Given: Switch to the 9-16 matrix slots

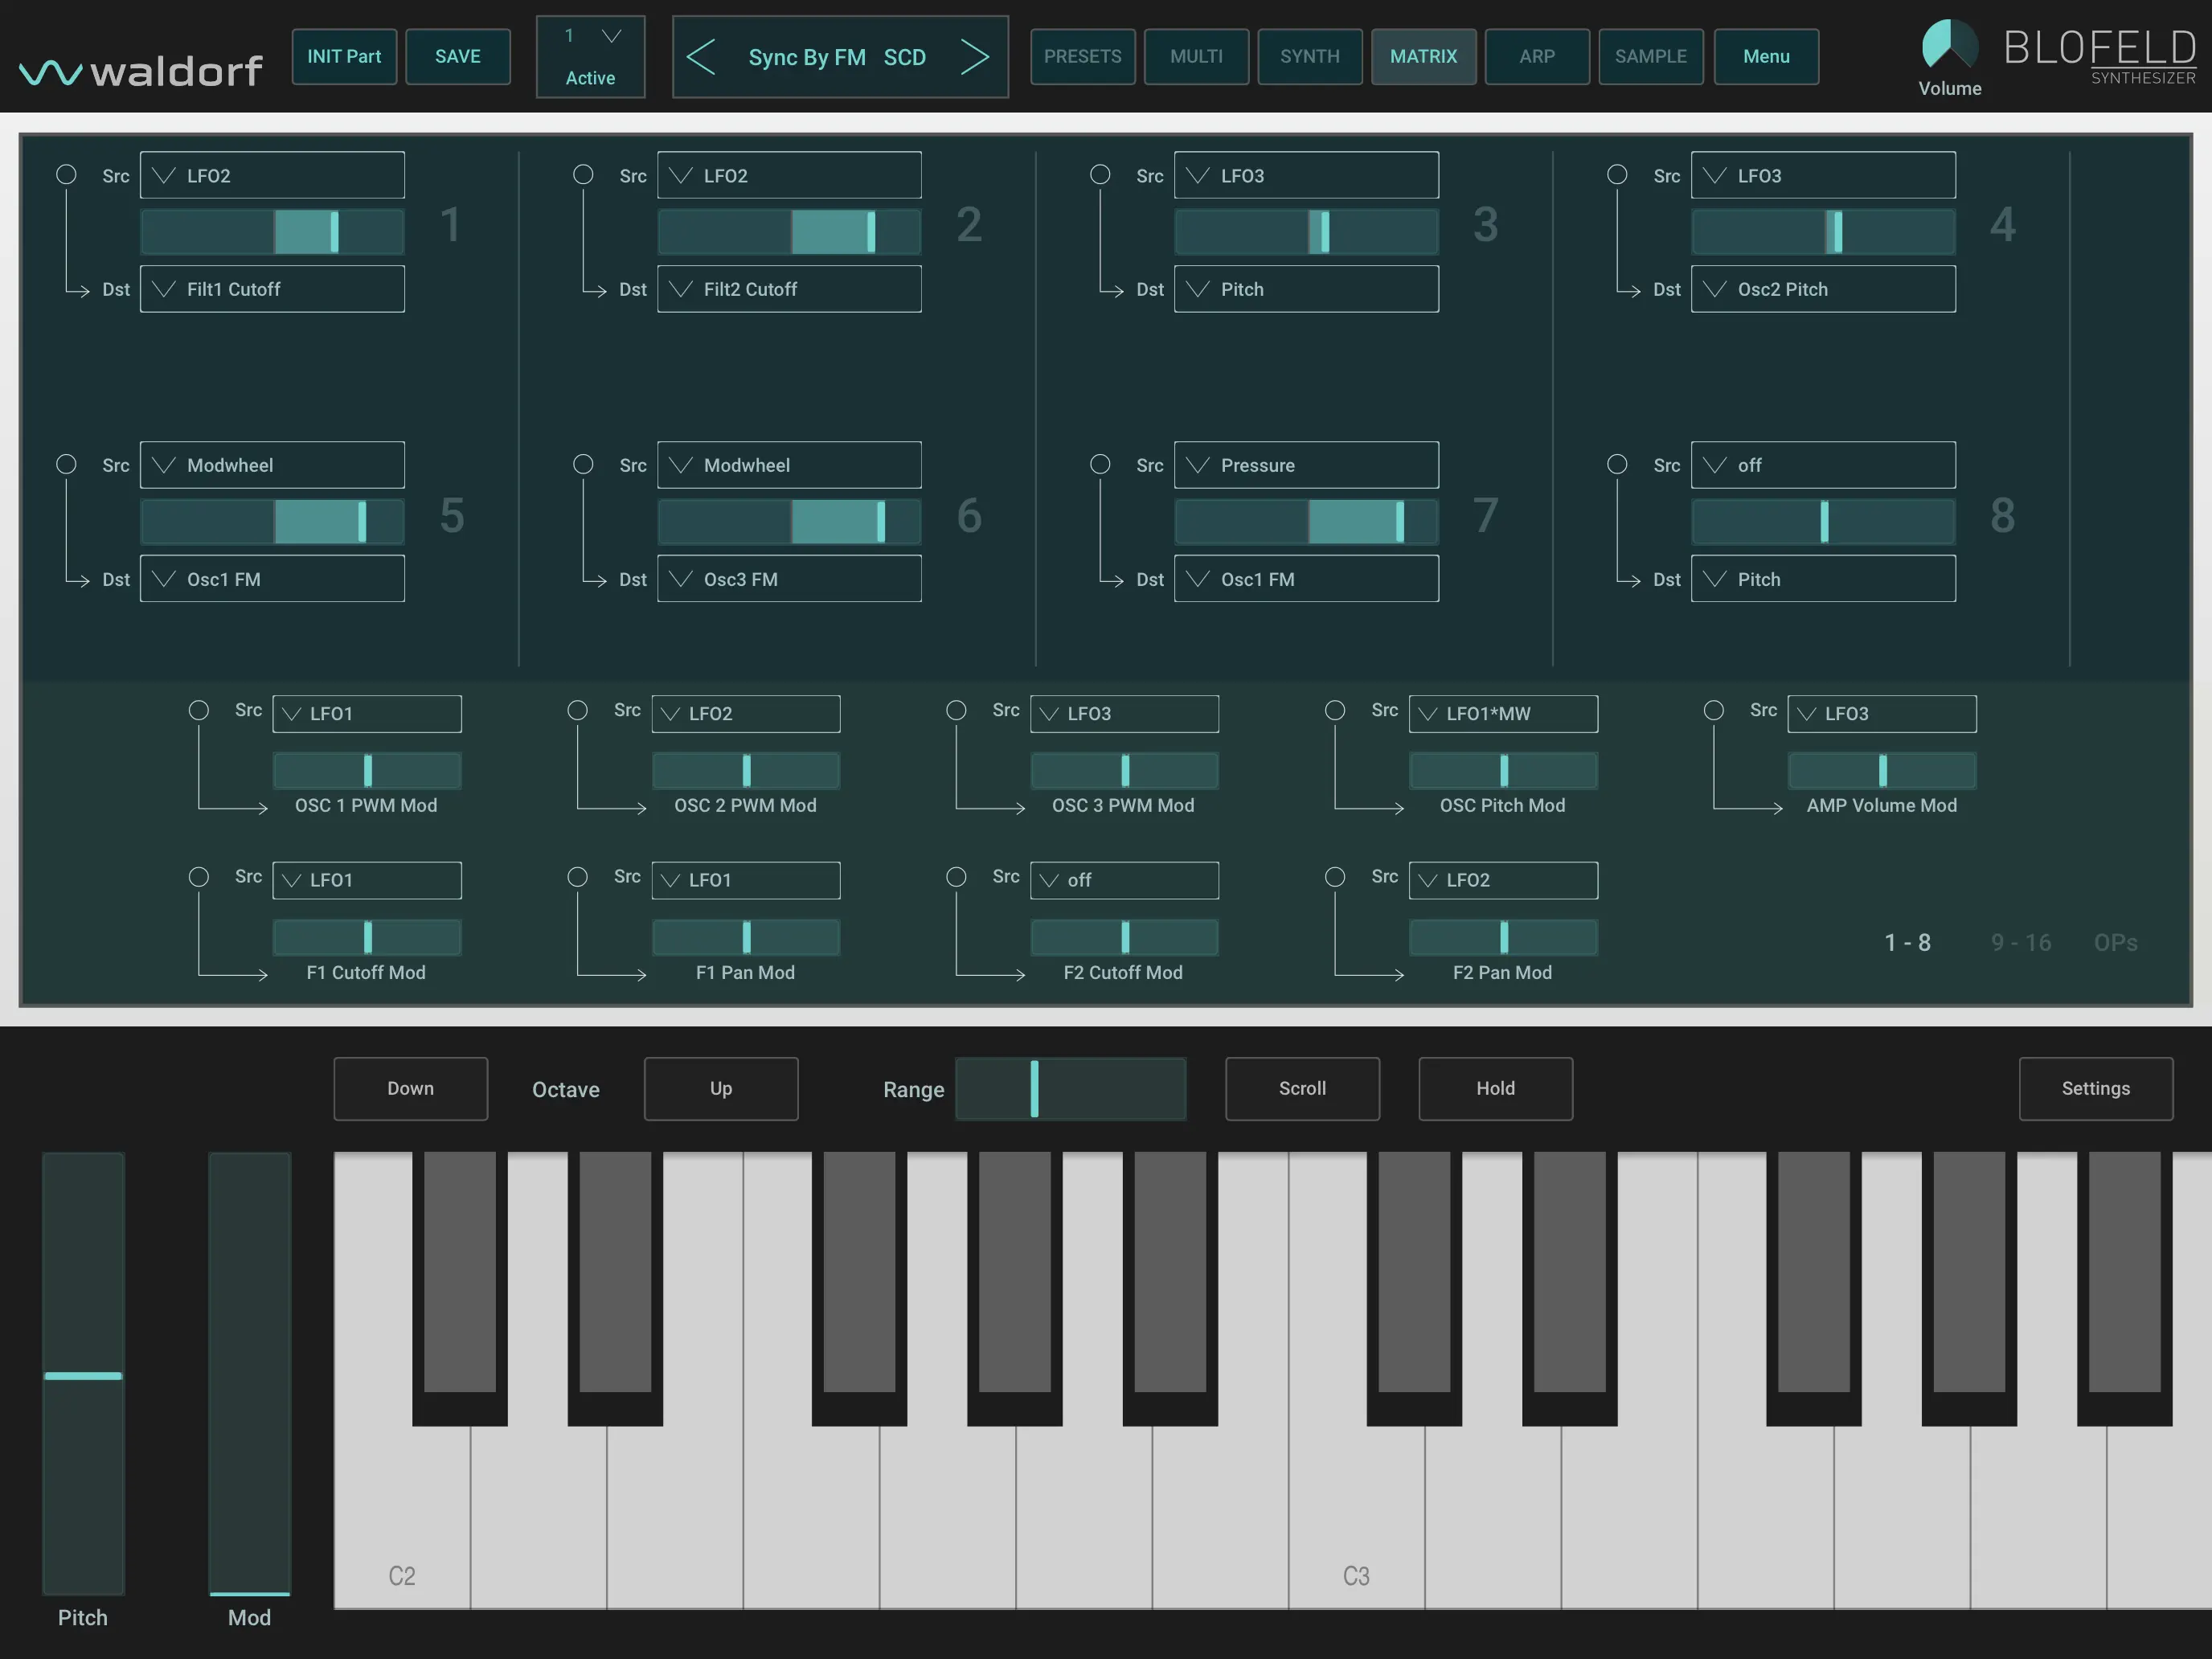Looking at the screenshot, I should point(2020,941).
